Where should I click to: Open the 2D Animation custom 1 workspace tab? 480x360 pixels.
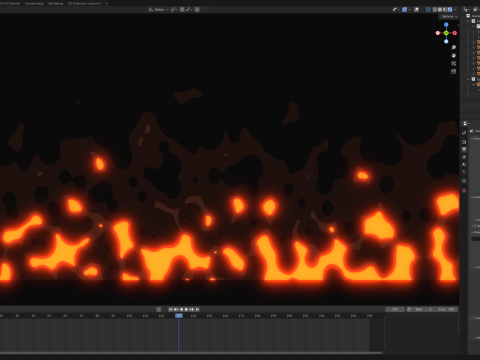tap(84, 3)
